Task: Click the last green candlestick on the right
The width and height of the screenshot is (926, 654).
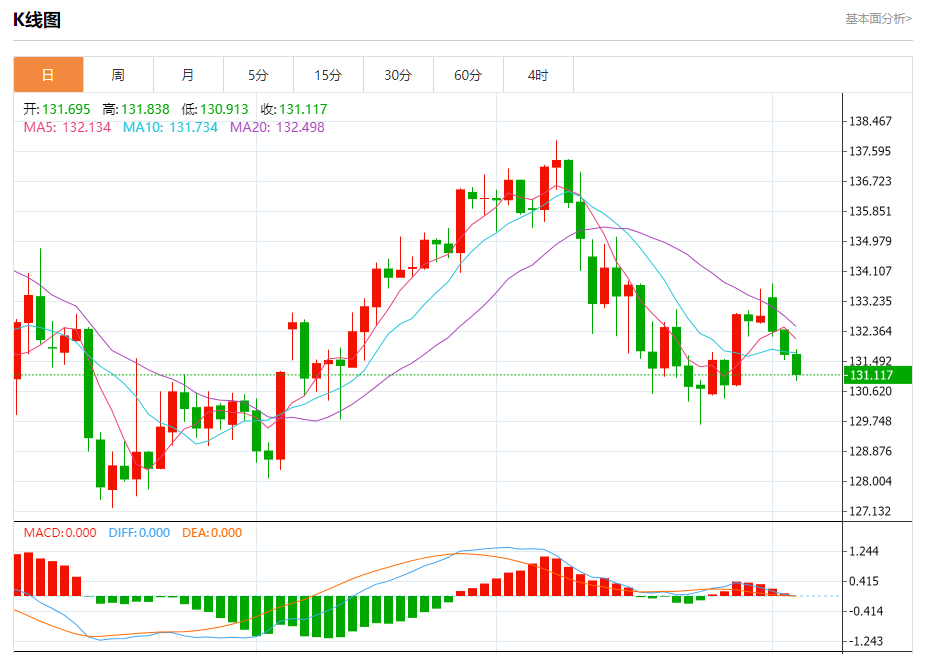Action: click(x=797, y=365)
